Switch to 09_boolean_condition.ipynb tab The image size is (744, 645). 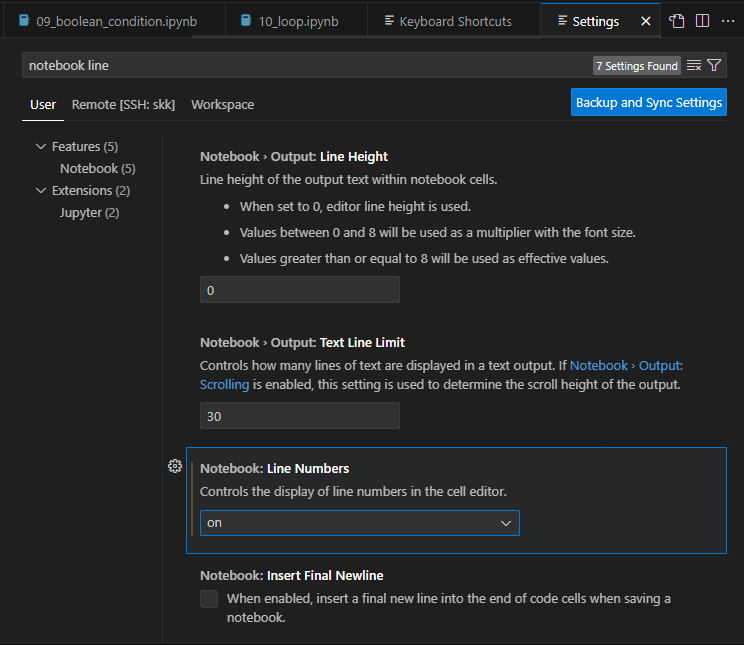tap(114, 21)
